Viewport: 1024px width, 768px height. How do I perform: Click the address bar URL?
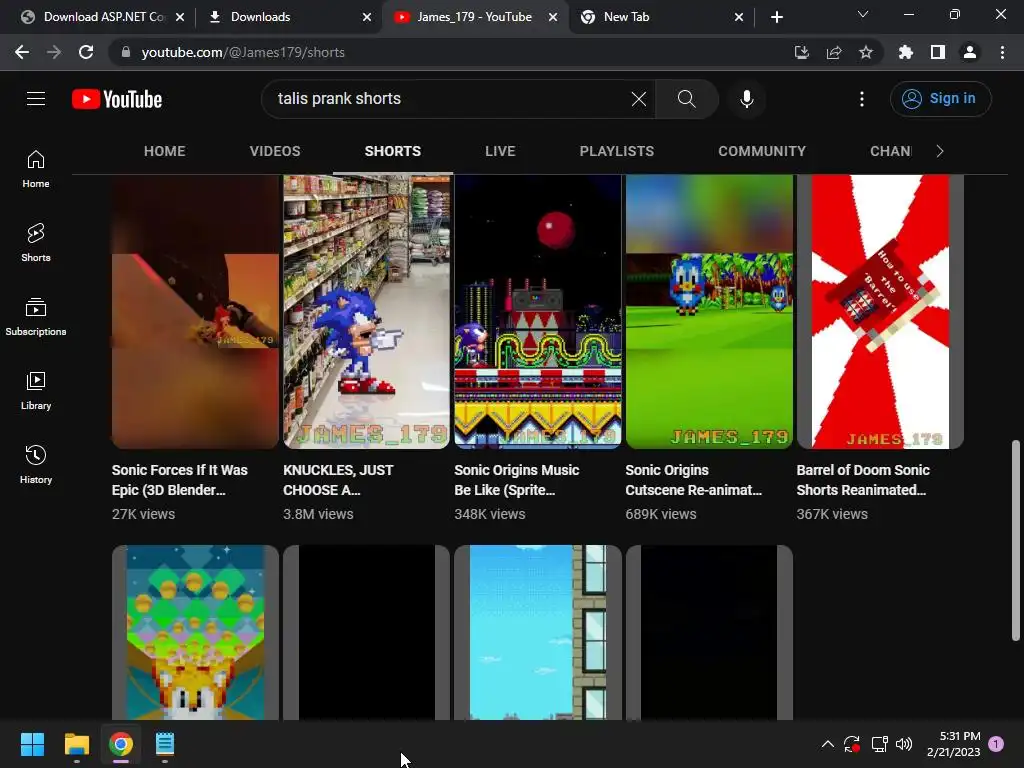click(243, 52)
